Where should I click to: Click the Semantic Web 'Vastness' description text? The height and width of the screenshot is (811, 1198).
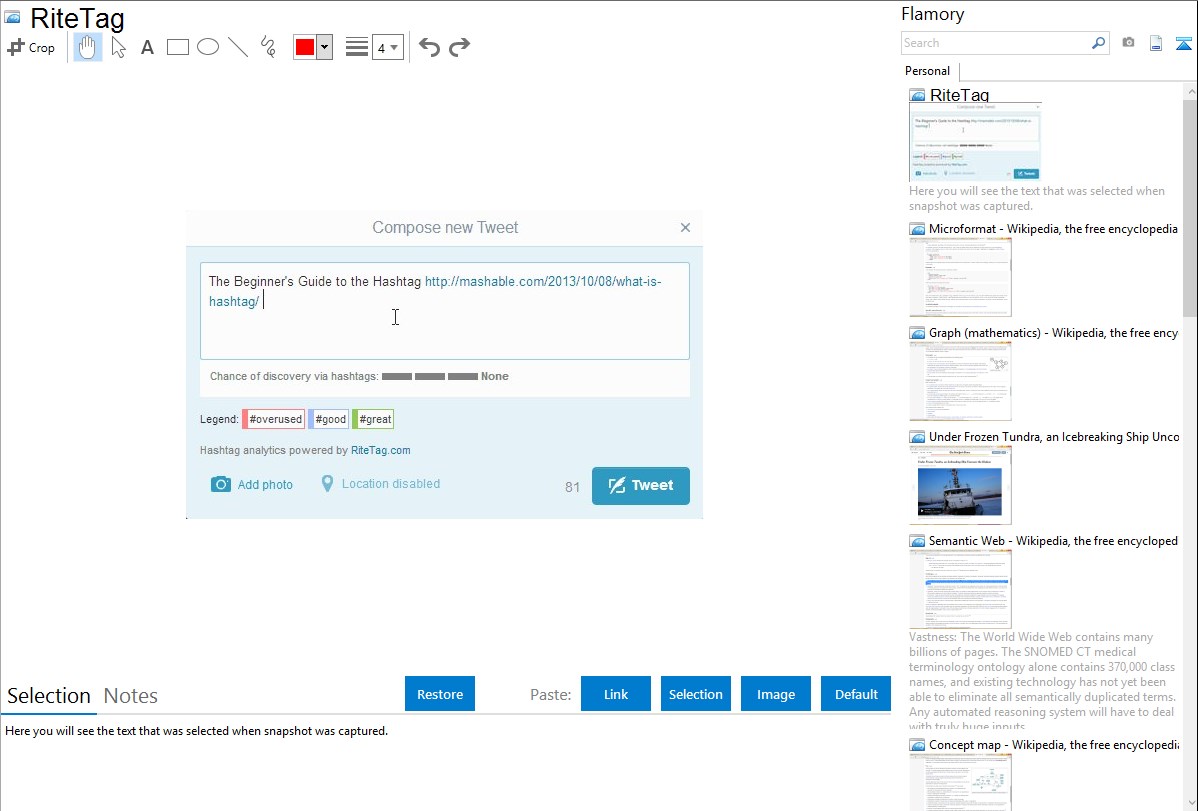[1042, 681]
